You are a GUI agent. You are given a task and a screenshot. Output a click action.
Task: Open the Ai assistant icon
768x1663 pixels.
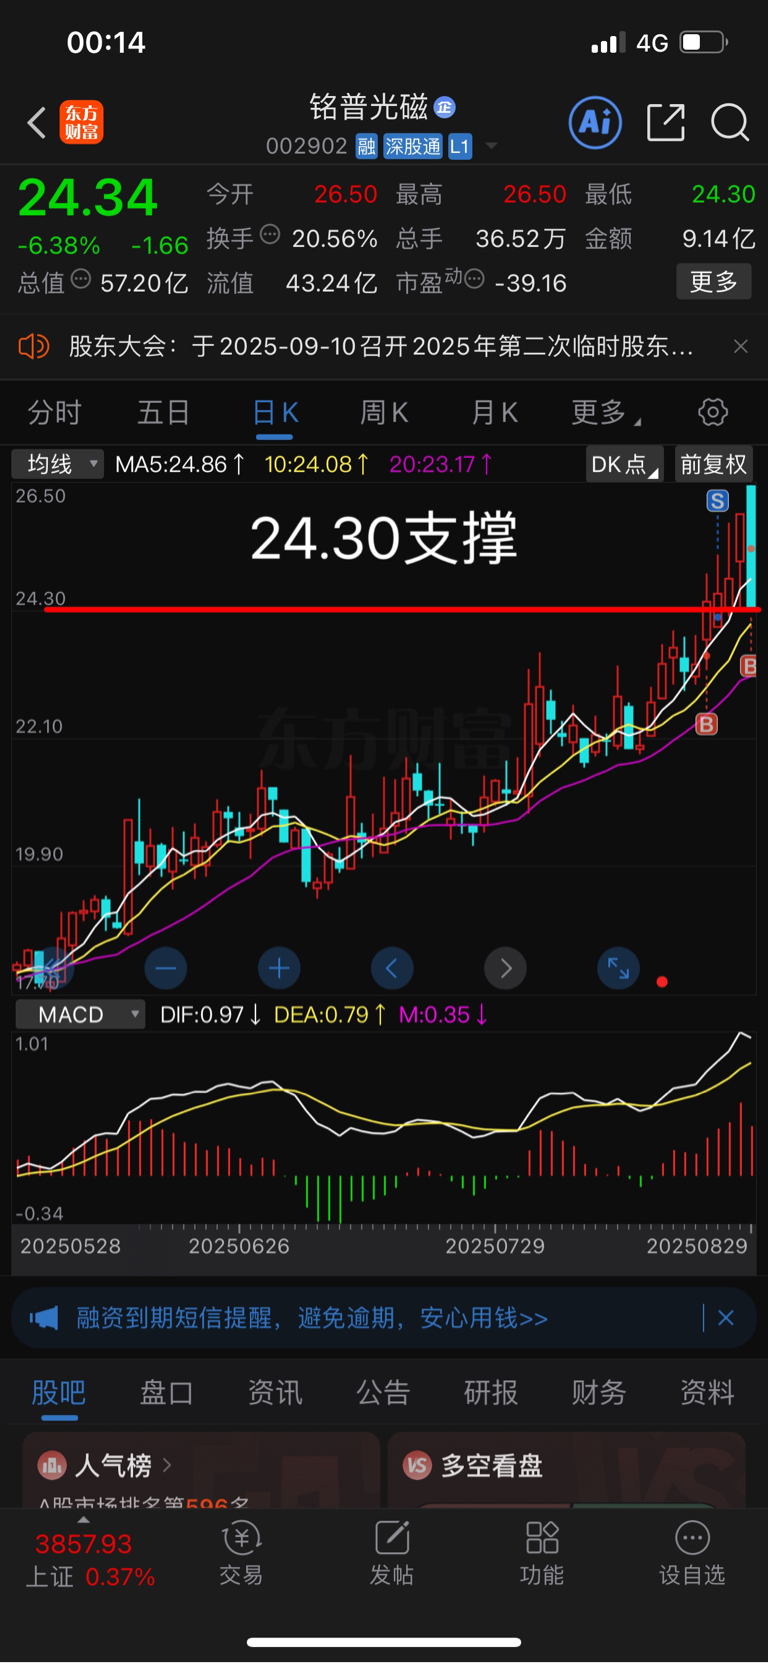point(595,123)
